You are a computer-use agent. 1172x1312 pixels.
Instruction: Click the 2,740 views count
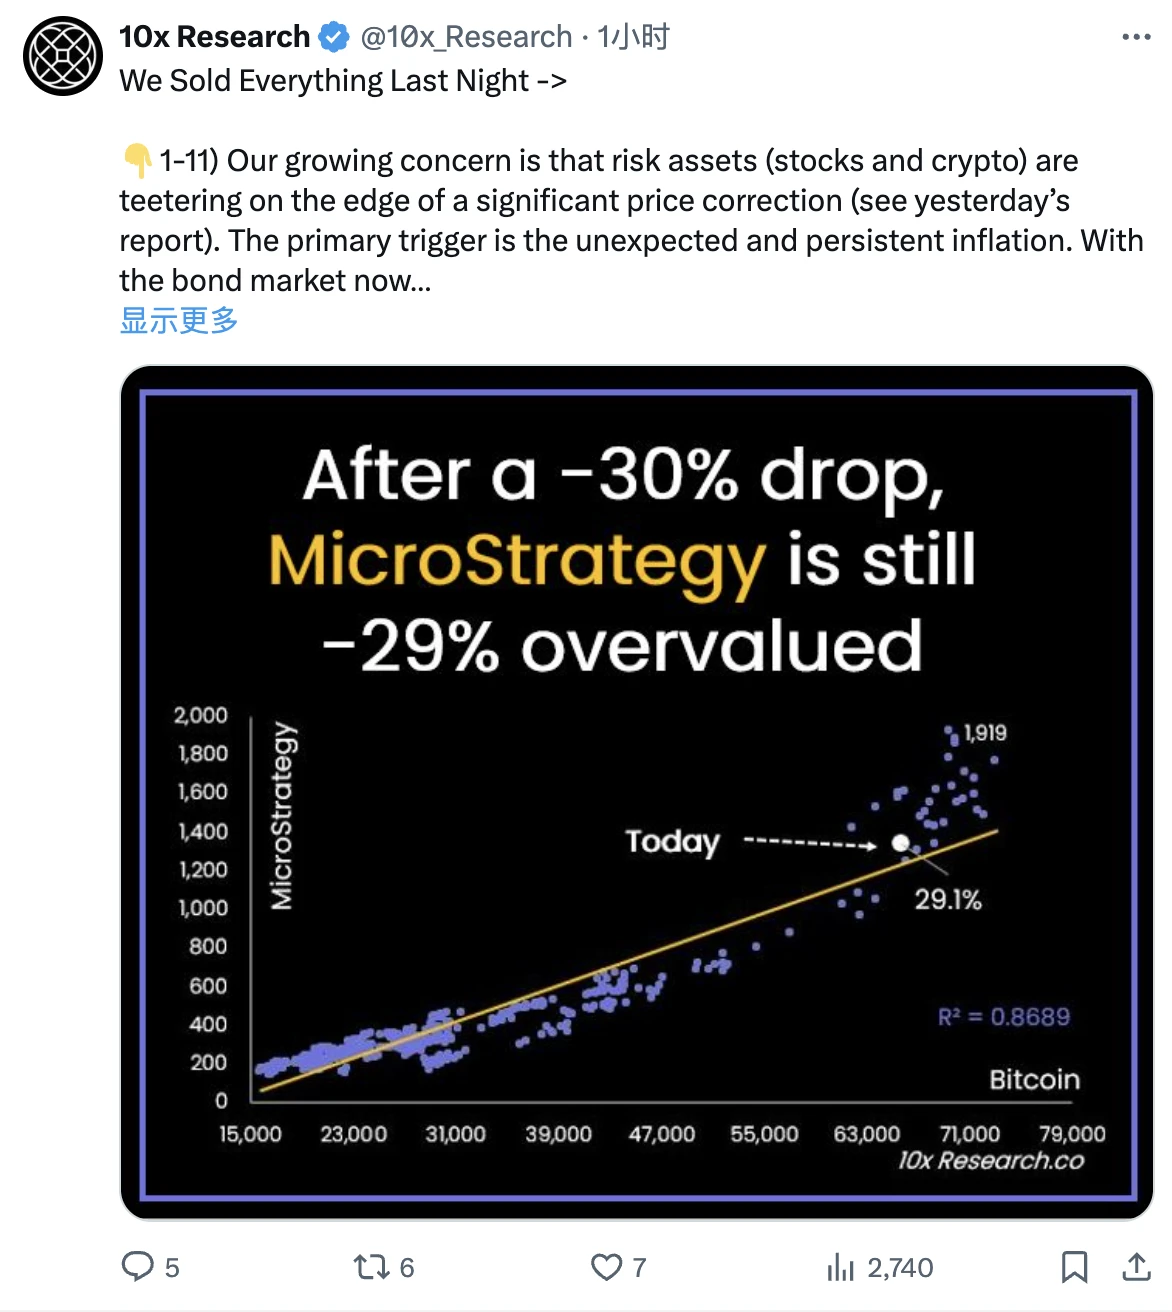pos(900,1268)
